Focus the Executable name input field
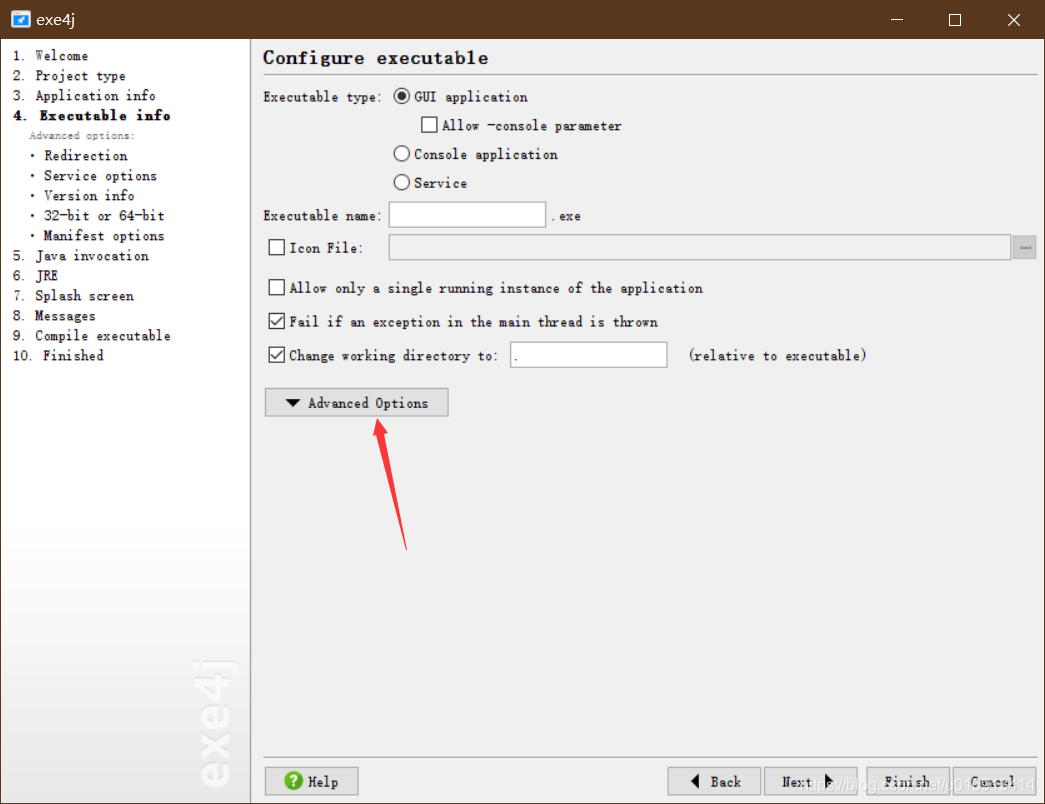The height and width of the screenshot is (804, 1045). (x=467, y=215)
